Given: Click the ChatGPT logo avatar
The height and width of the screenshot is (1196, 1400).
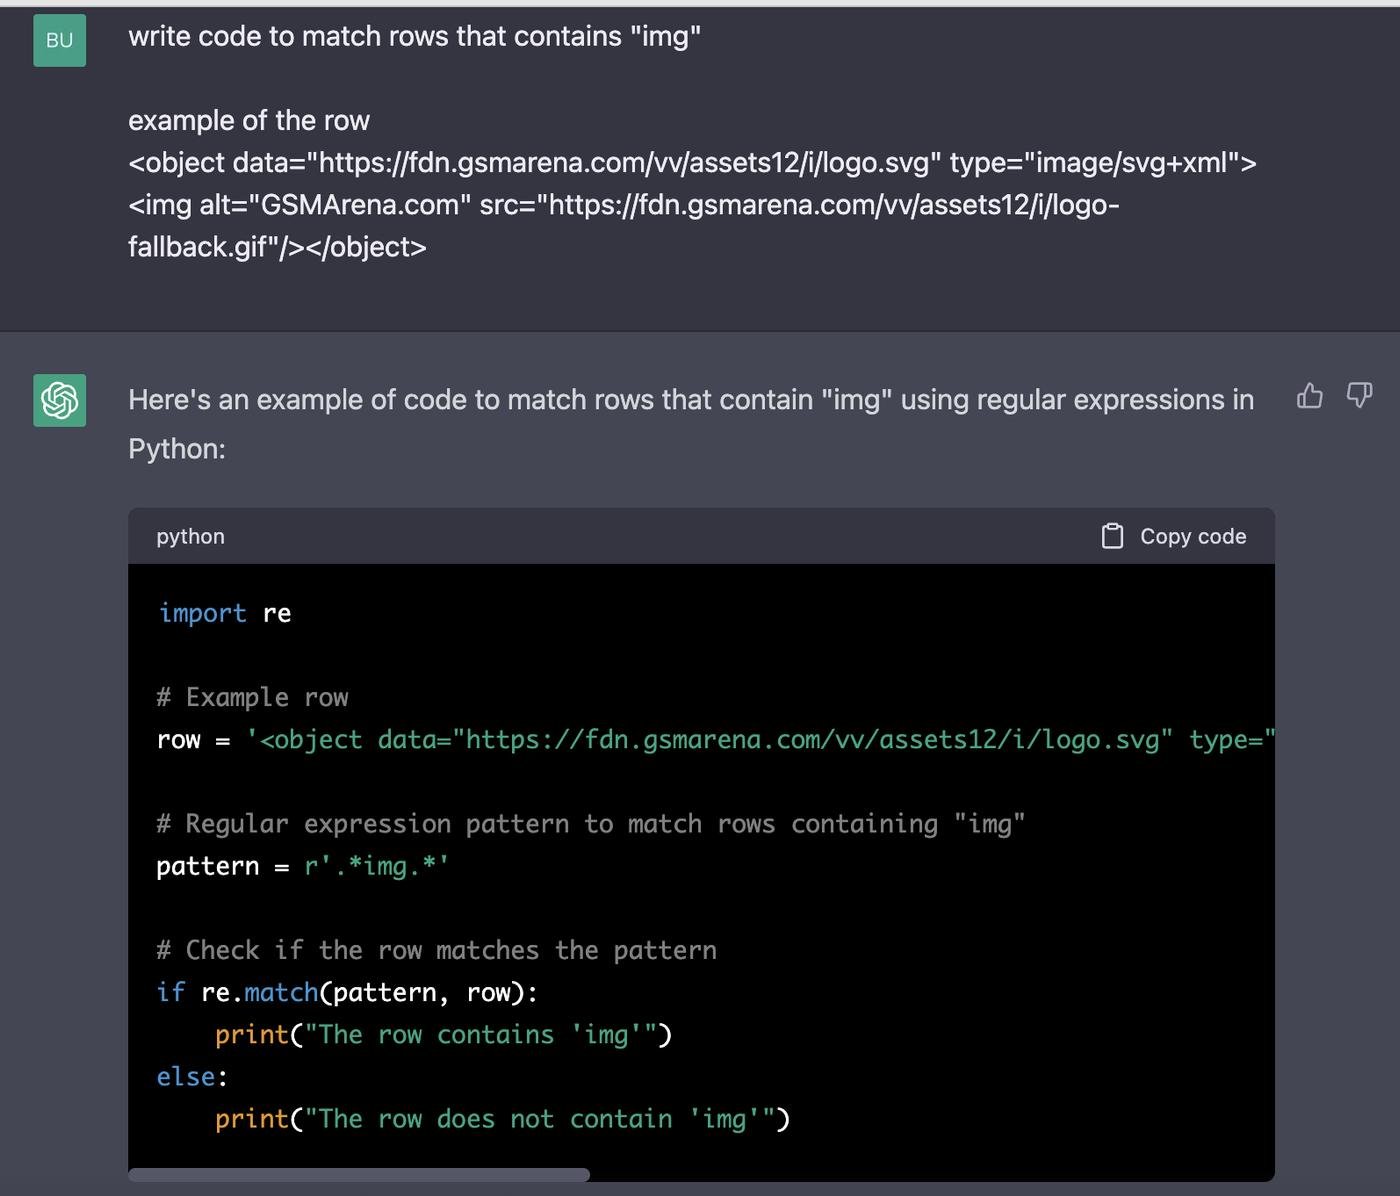Looking at the screenshot, I should coord(59,400).
